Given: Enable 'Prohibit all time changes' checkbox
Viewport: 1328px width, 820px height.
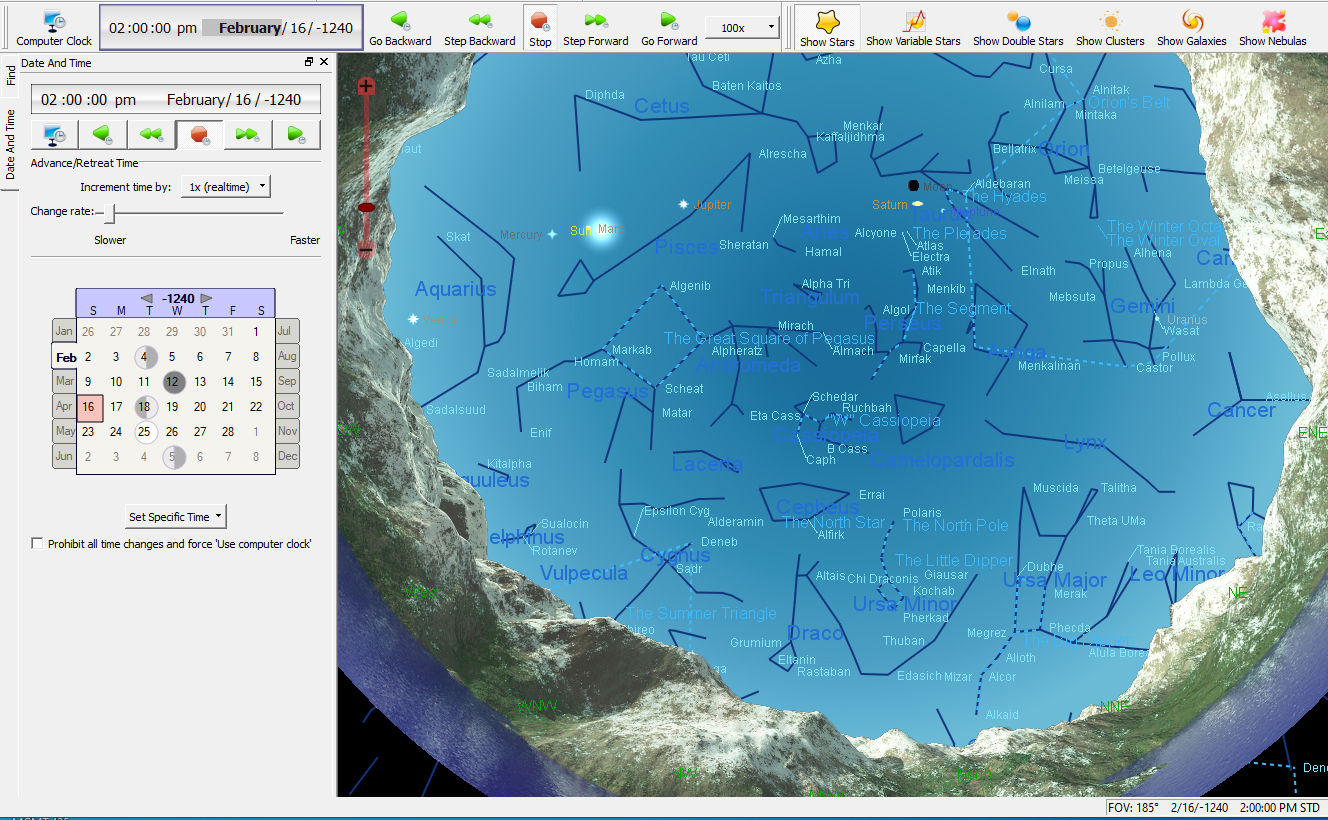Looking at the screenshot, I should [38, 544].
